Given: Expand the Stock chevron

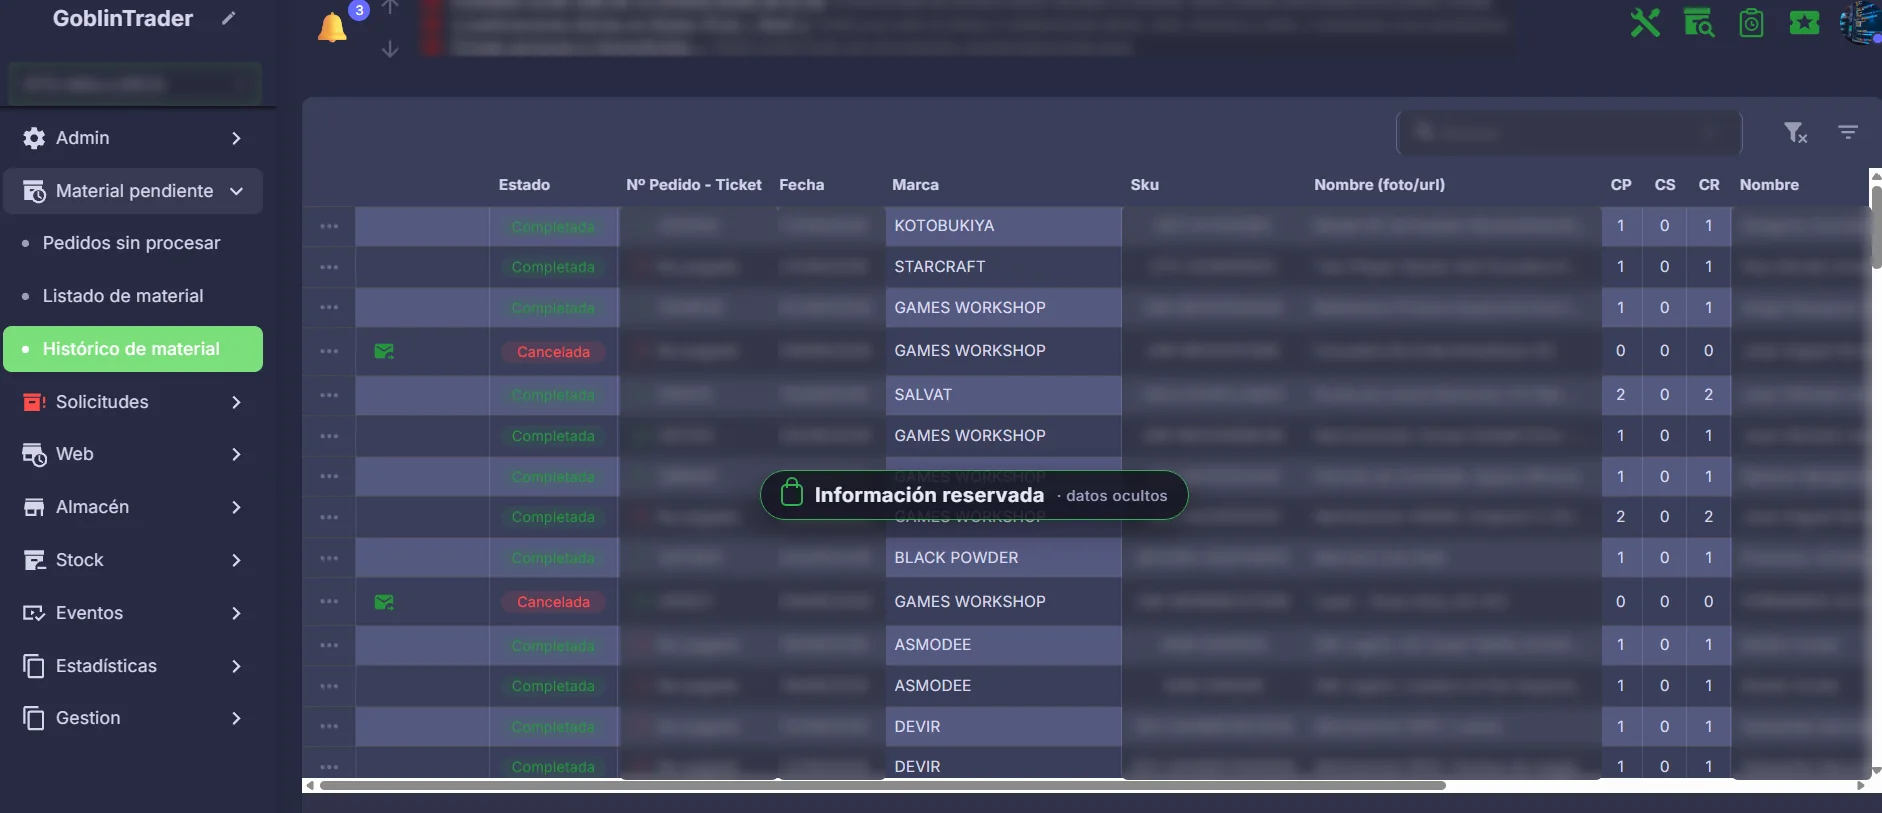Looking at the screenshot, I should click(x=236, y=560).
